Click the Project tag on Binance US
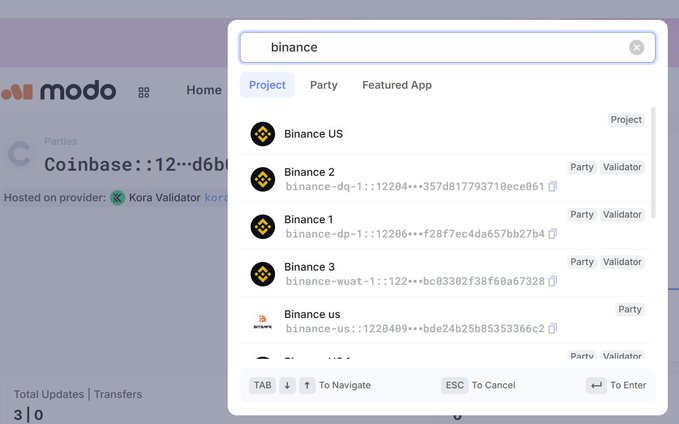The height and width of the screenshot is (424, 679). (x=626, y=120)
